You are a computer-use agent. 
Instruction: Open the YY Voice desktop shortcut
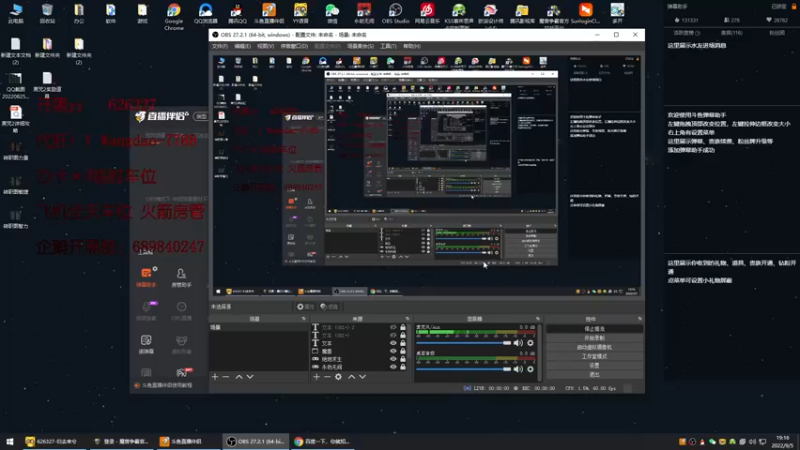(x=301, y=14)
